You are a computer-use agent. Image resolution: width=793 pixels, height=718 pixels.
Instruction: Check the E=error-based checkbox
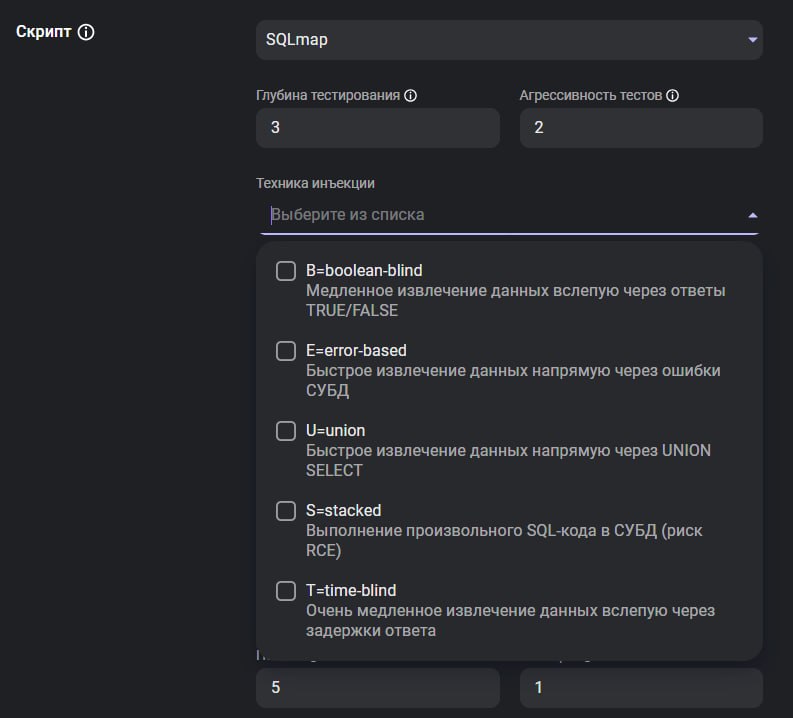tap(286, 351)
